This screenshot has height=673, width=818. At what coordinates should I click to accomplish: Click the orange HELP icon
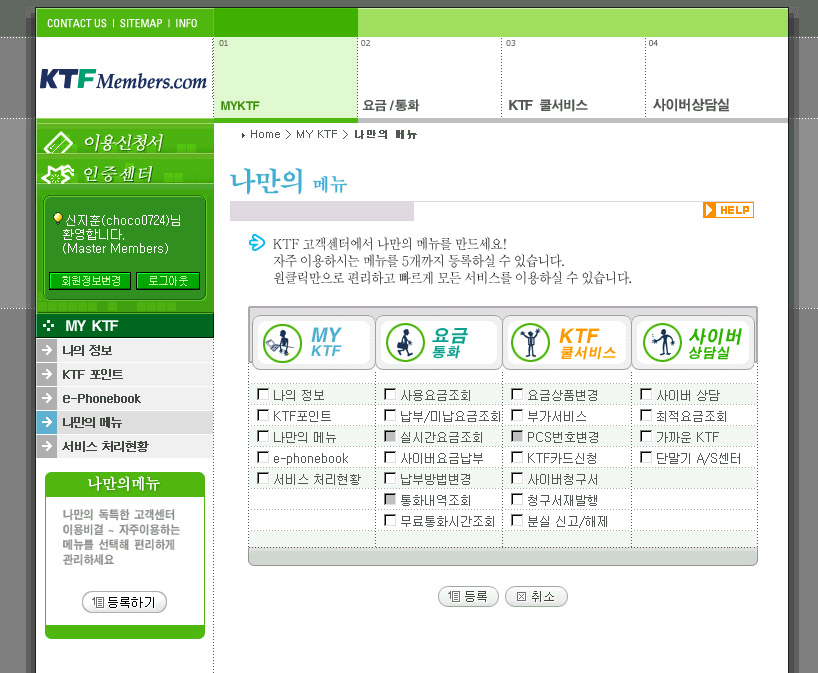728,210
